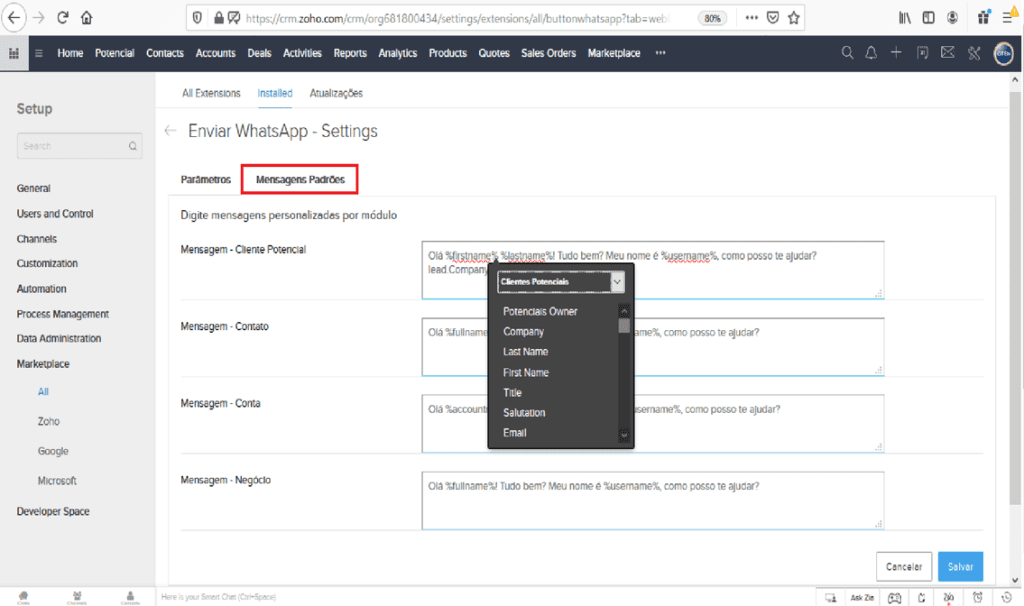Image resolution: width=1024 pixels, height=606 pixels.
Task: Select Company from the field list
Action: (524, 332)
